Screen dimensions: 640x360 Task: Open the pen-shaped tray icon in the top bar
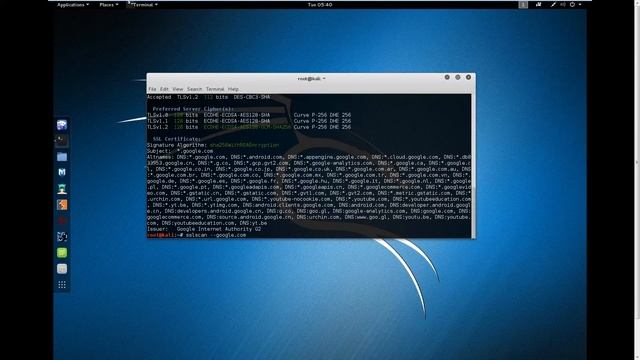click(553, 5)
